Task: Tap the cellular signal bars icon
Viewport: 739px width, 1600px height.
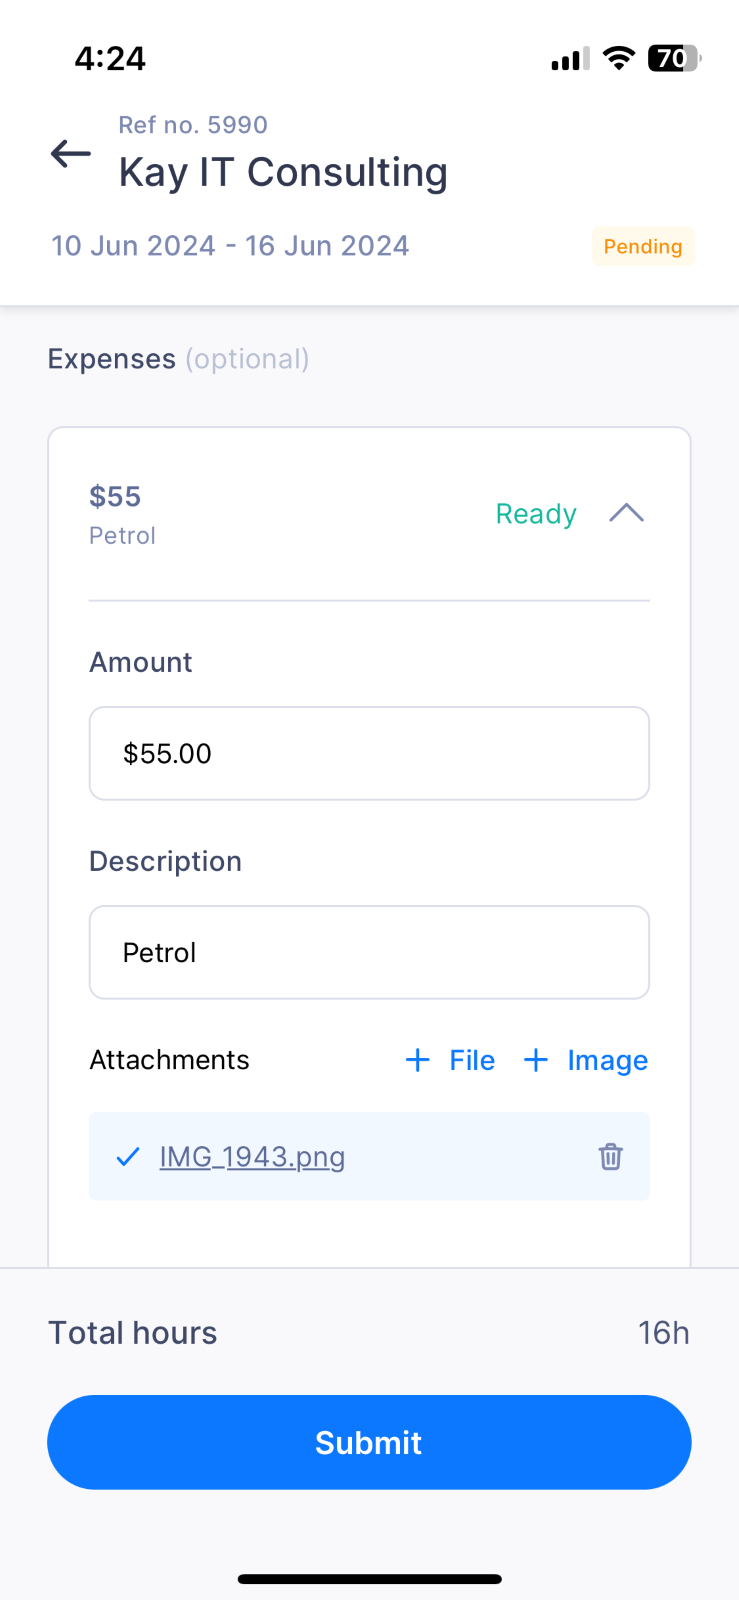Action: coord(570,59)
